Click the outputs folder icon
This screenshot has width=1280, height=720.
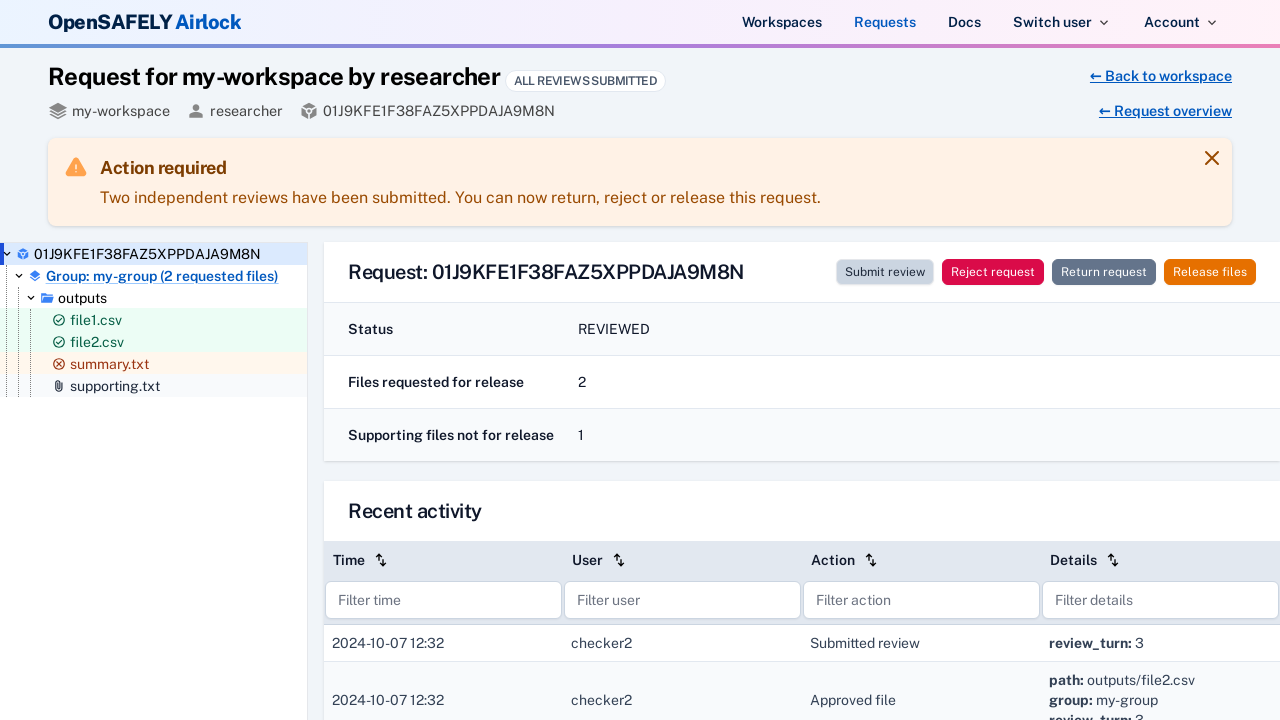[45, 298]
